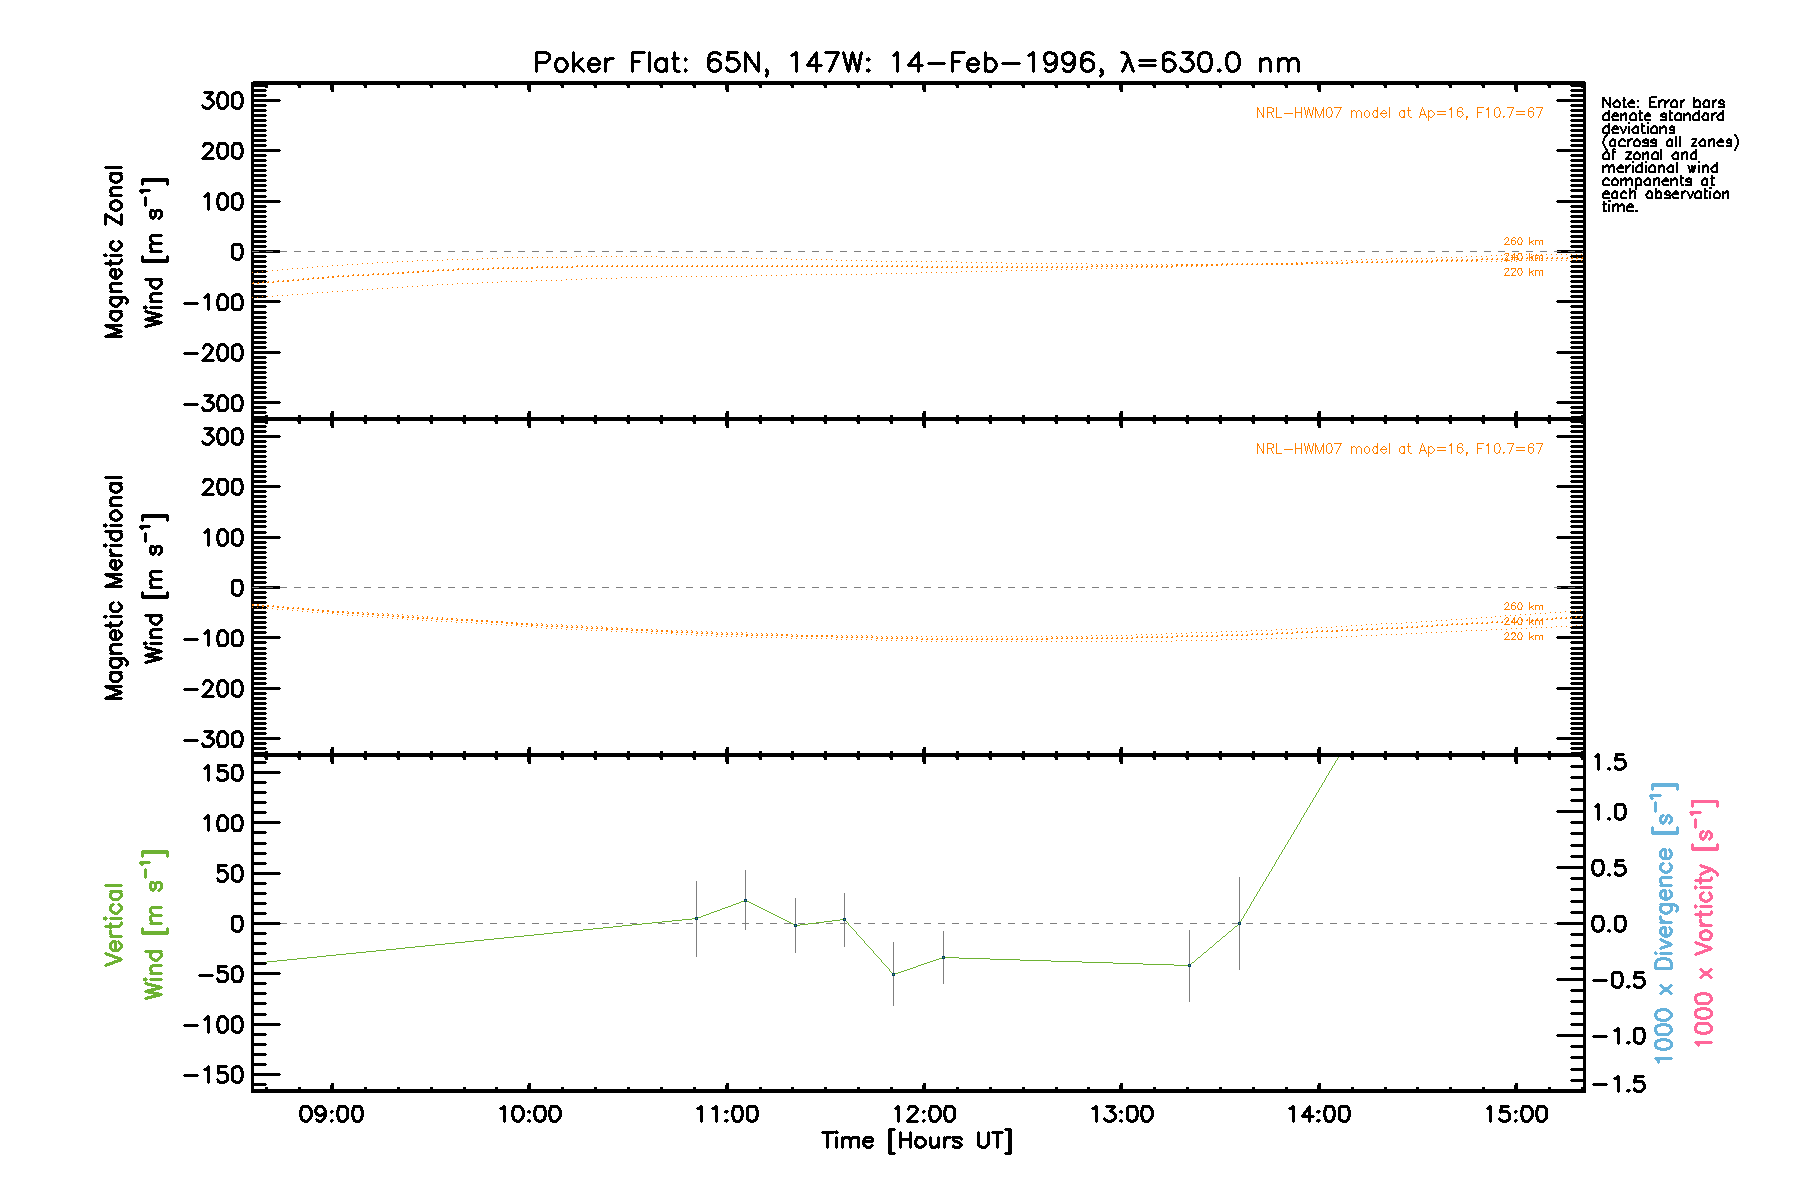The height and width of the screenshot is (1200, 1800).
Task: Click the vertical wind data point near 13:20
Action: click(1189, 965)
